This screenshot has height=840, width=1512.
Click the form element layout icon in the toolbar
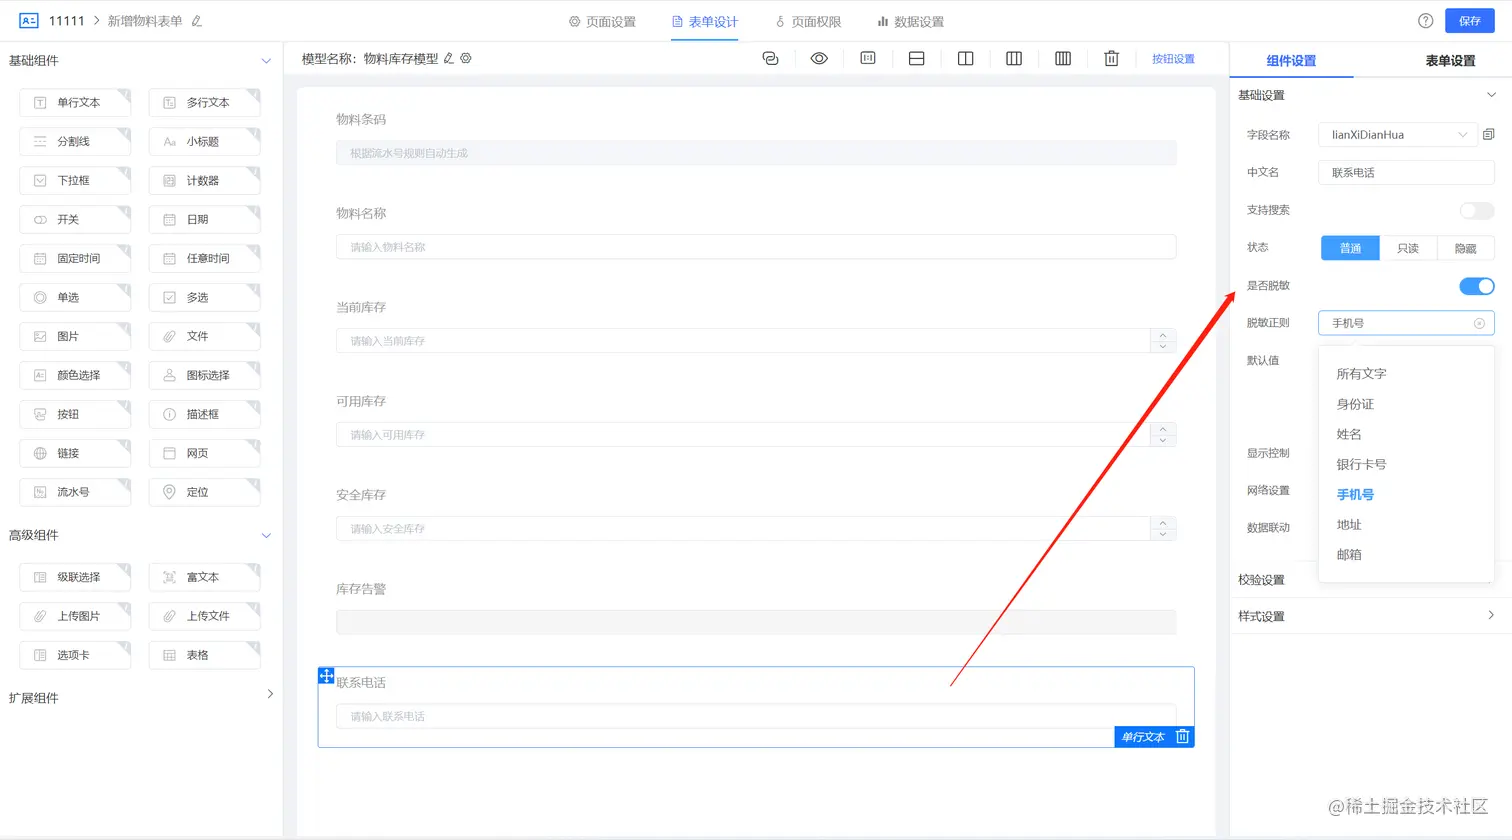coord(868,59)
